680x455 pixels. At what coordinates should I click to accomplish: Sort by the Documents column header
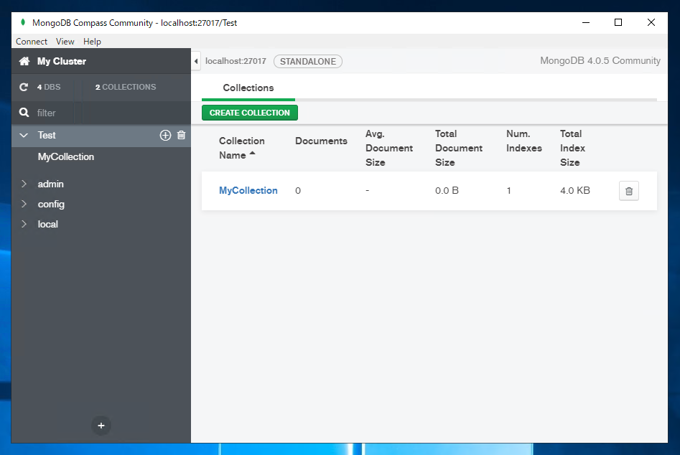click(321, 141)
